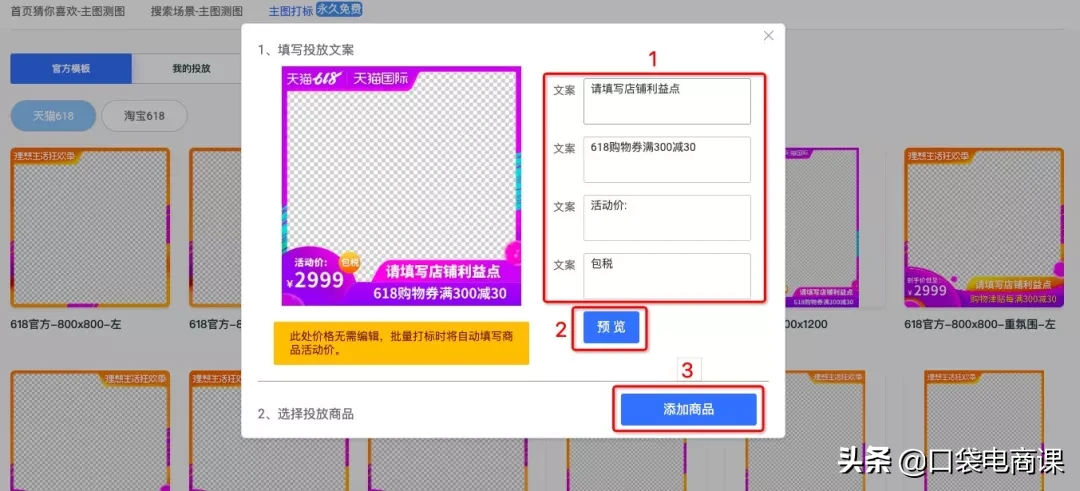
Task: Click the 添加商品 button
Action: (689, 410)
